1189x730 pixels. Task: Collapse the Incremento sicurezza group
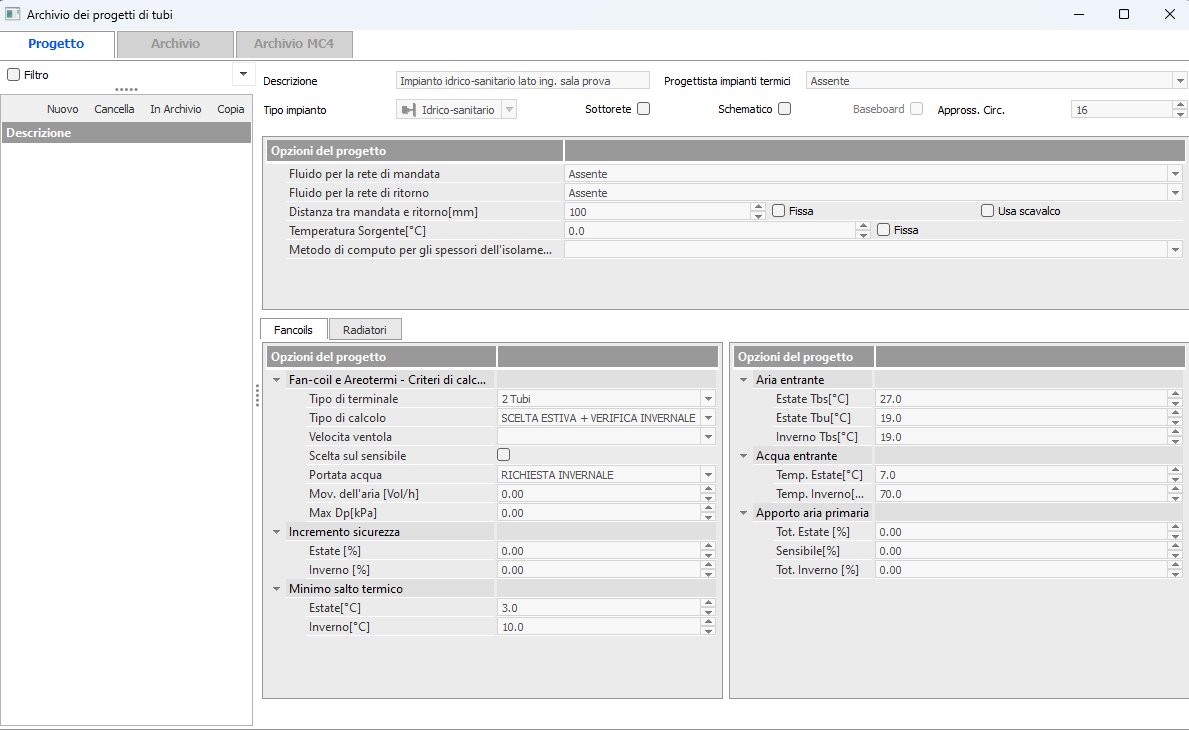click(277, 532)
